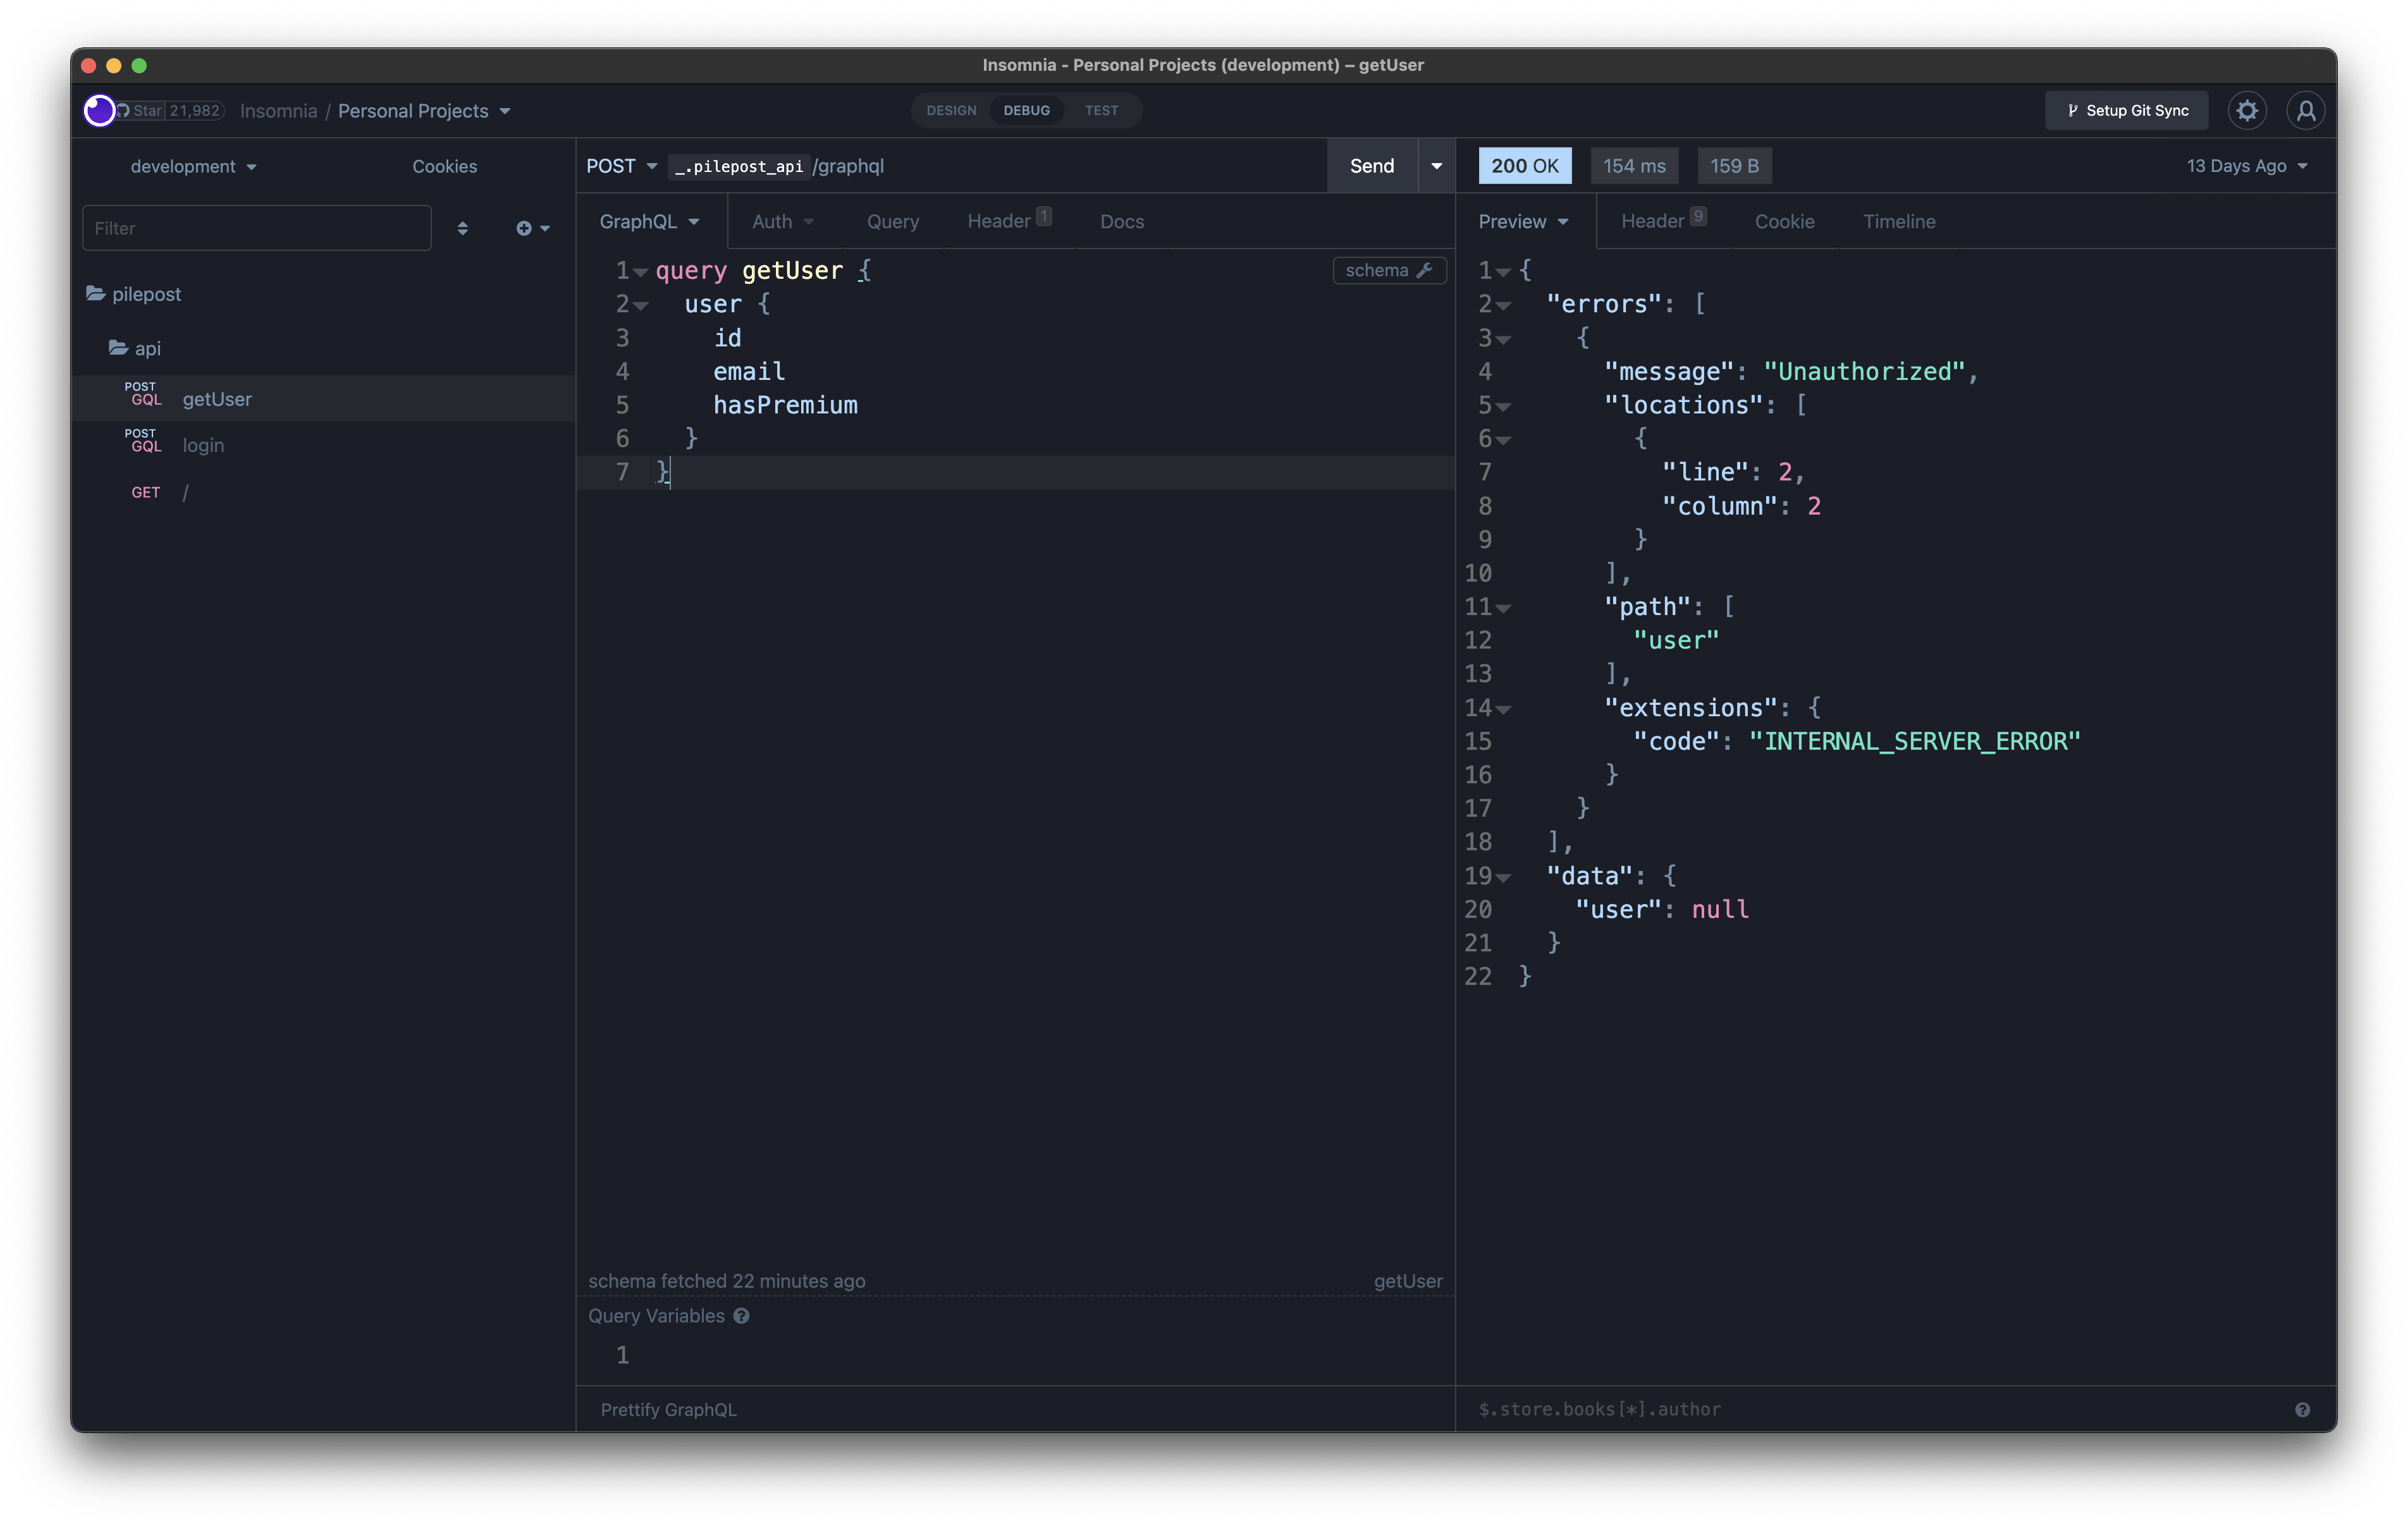The width and height of the screenshot is (2408, 1526).
Task: Click the api folder icon
Action: [x=118, y=347]
